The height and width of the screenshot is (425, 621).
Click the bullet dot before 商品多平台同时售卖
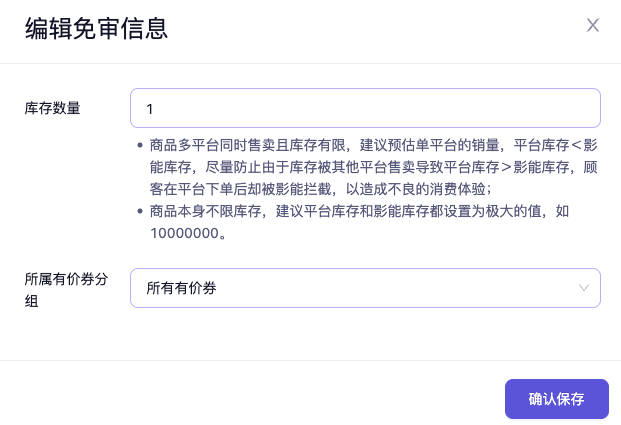click(140, 145)
